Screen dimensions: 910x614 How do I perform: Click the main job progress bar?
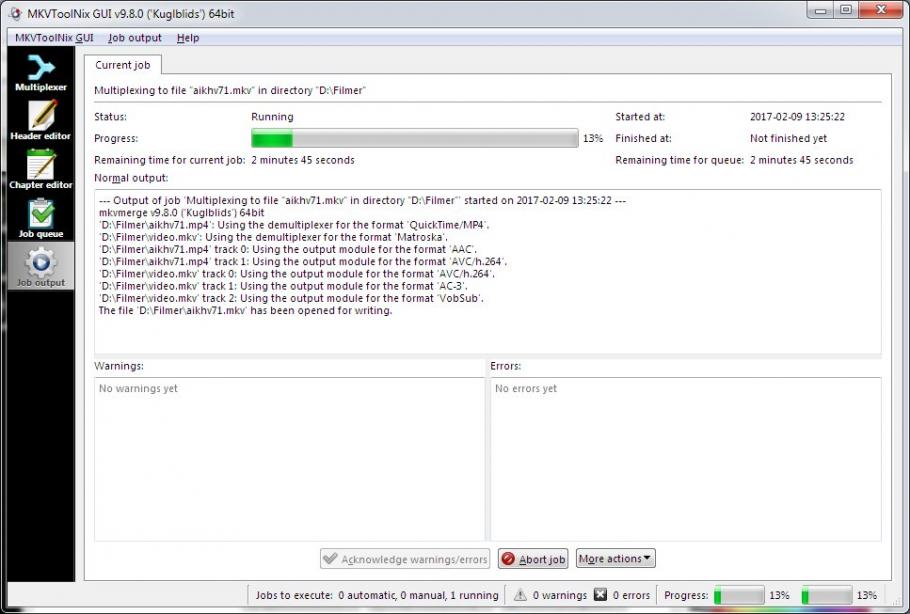coord(414,139)
